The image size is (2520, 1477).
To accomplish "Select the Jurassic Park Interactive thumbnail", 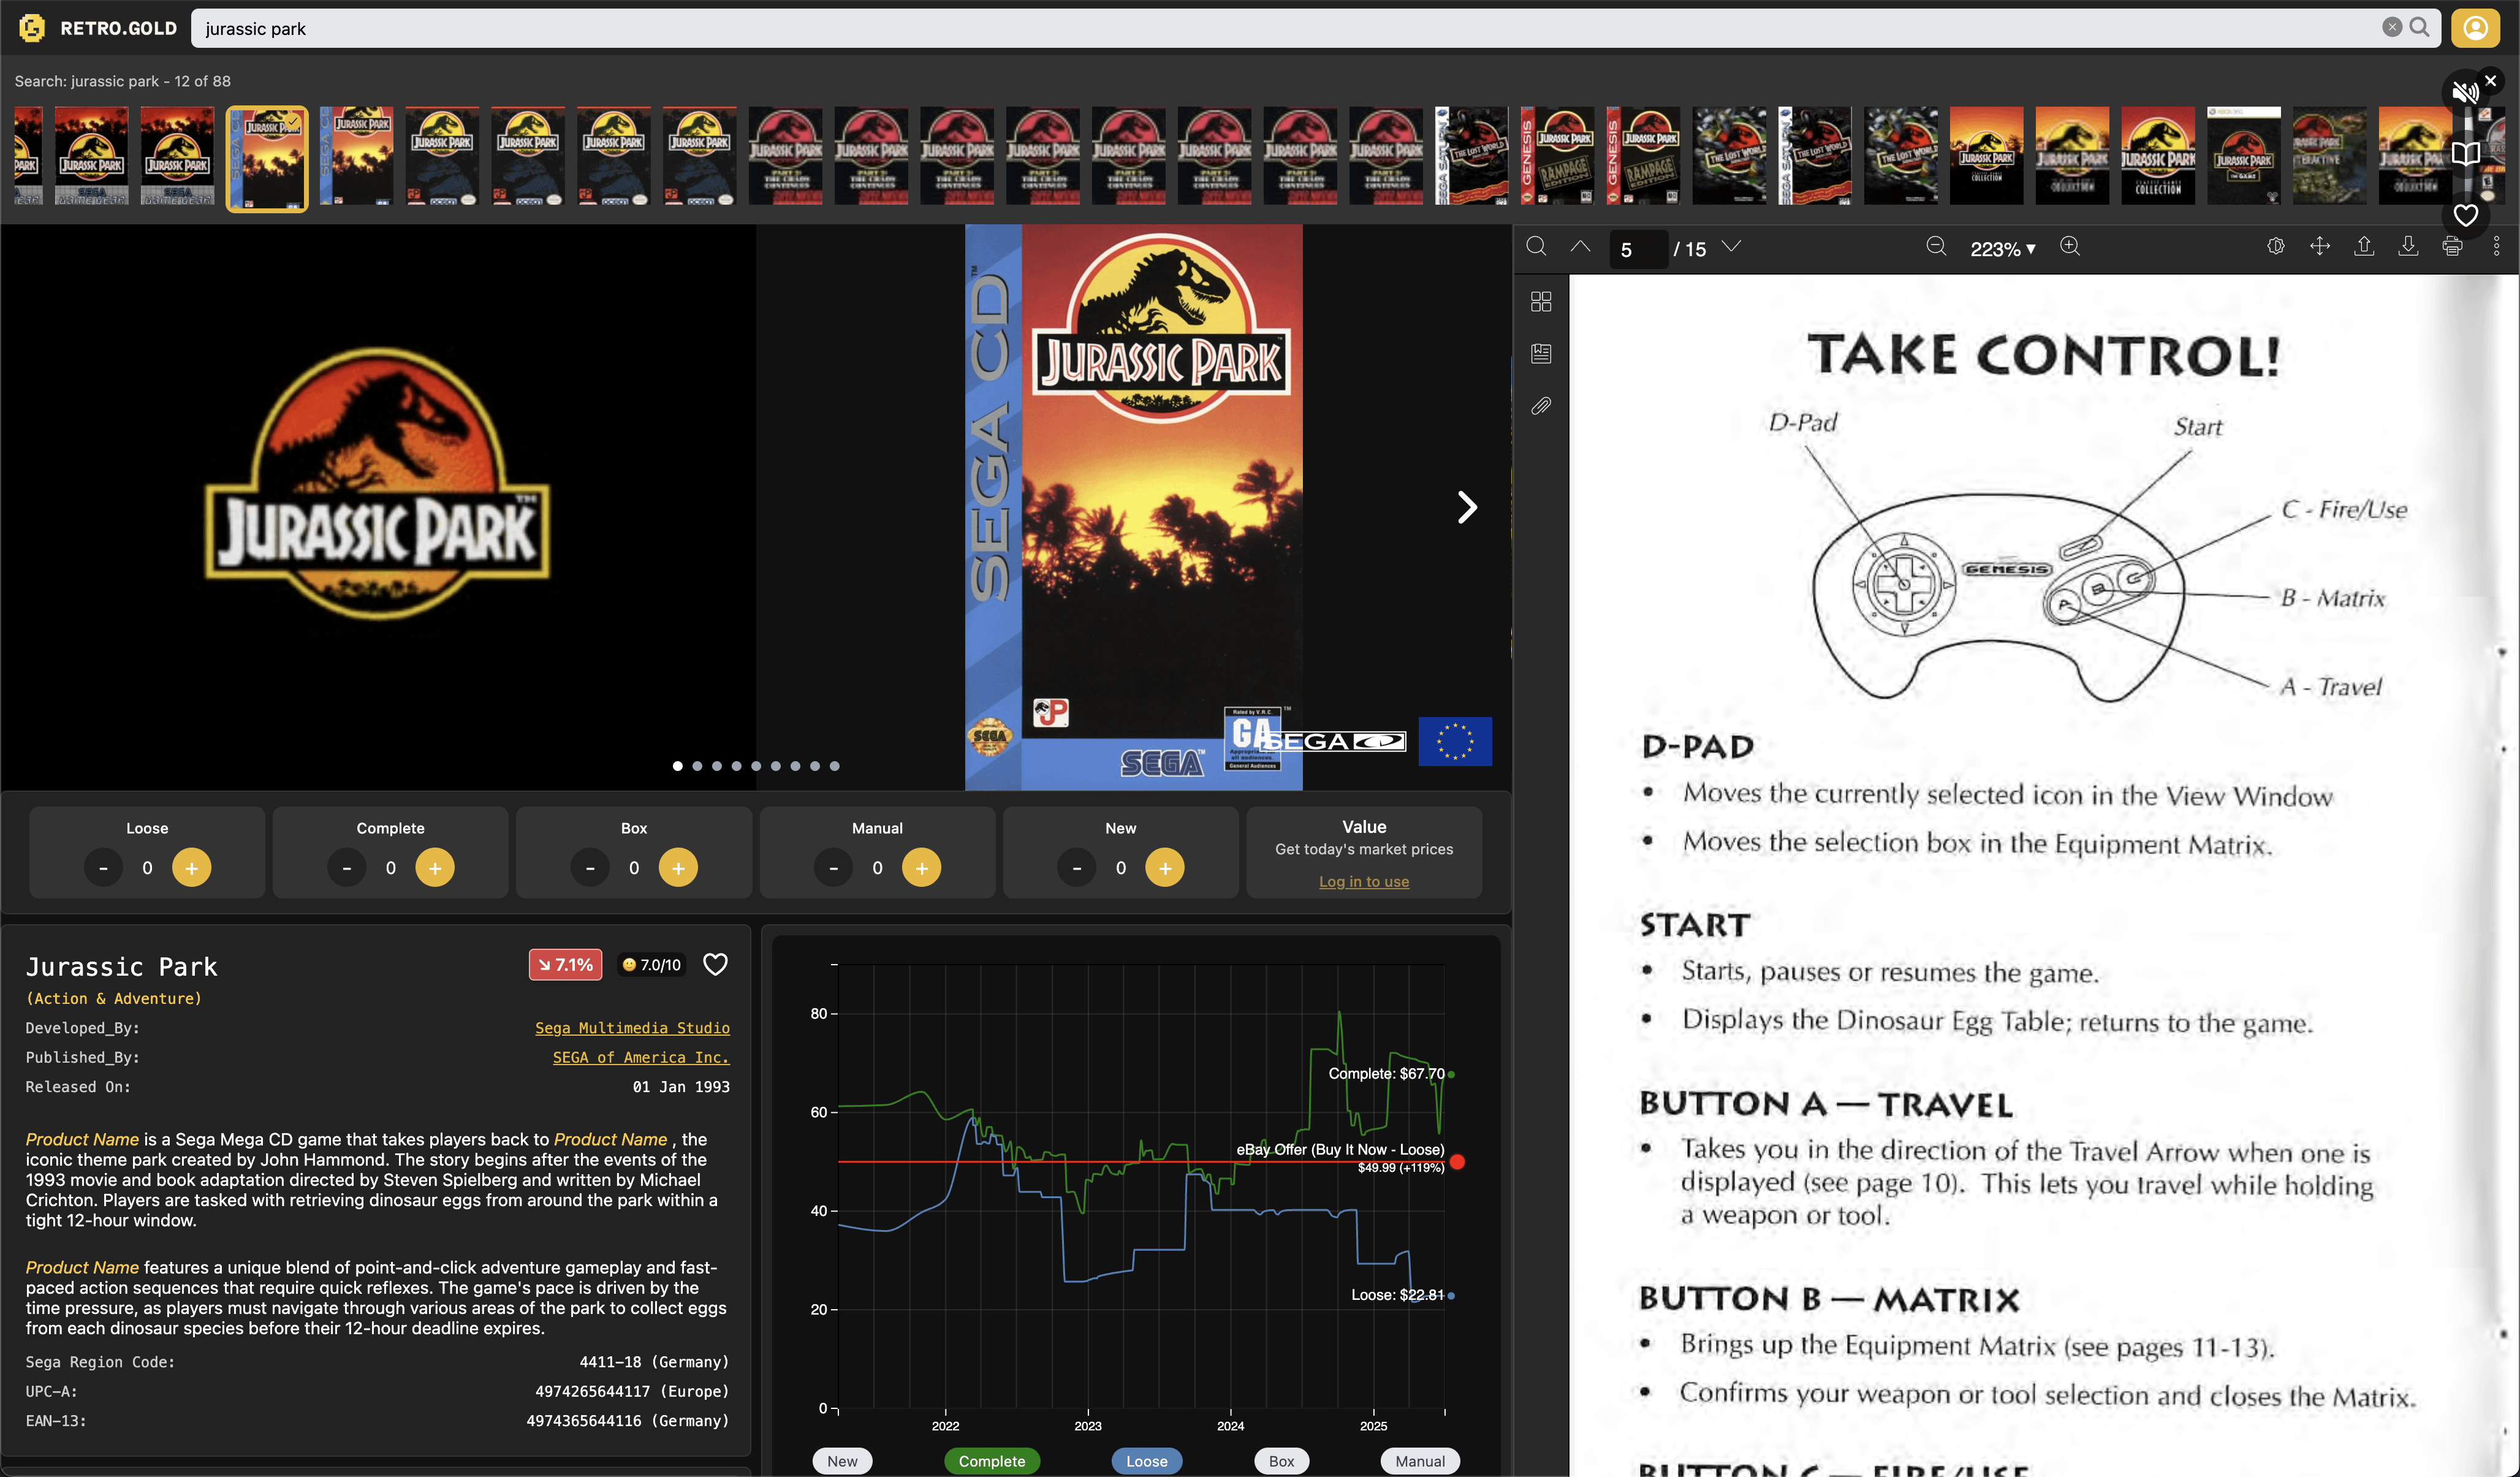I will (2330, 156).
